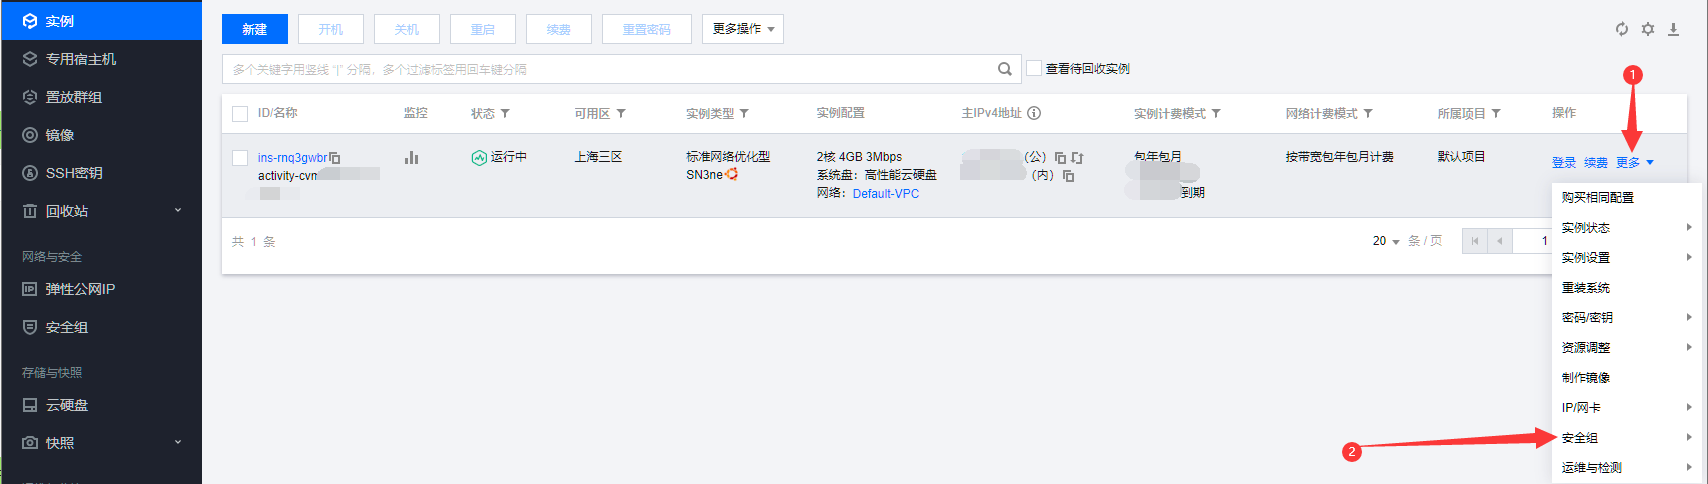Click the toolbar 续费 button
1708x484 pixels.
click(x=559, y=29)
